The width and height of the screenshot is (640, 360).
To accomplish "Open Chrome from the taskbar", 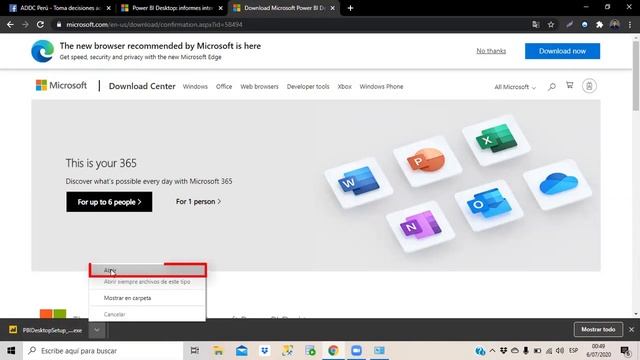I will point(333,351).
